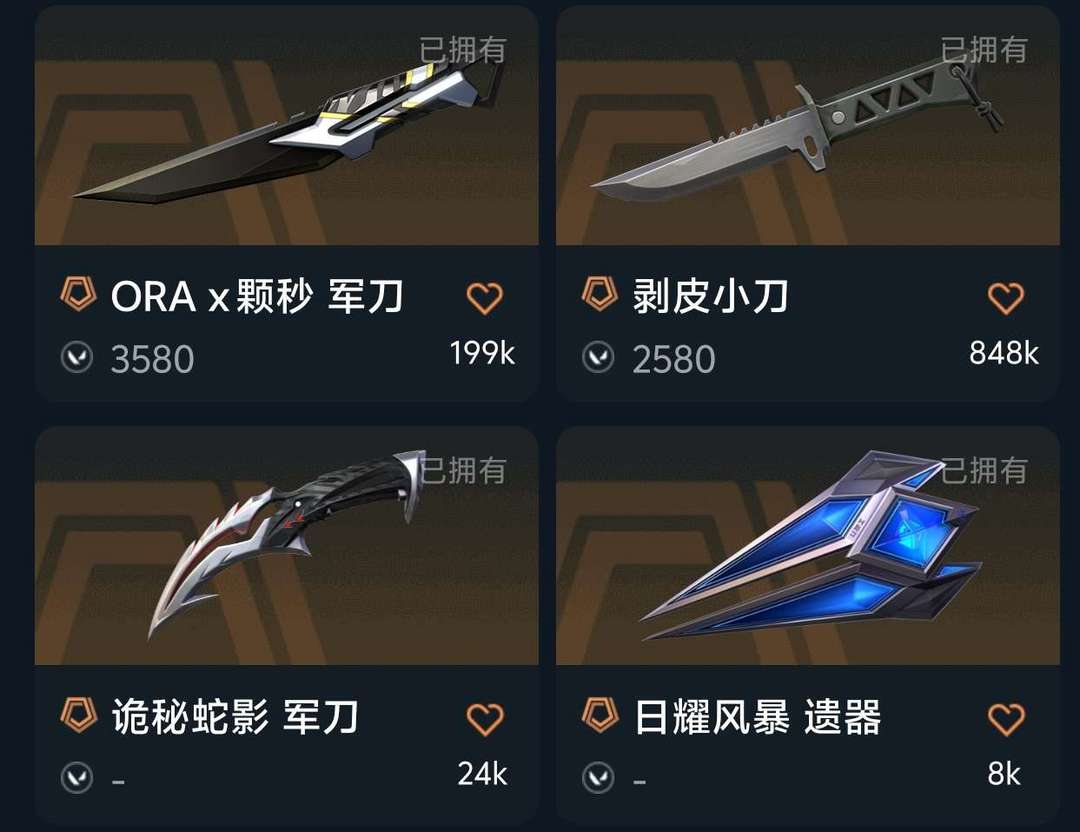Click the tier badge beside ORA x 颗秒 军刀
Viewport: 1080px width, 832px height.
point(78,294)
